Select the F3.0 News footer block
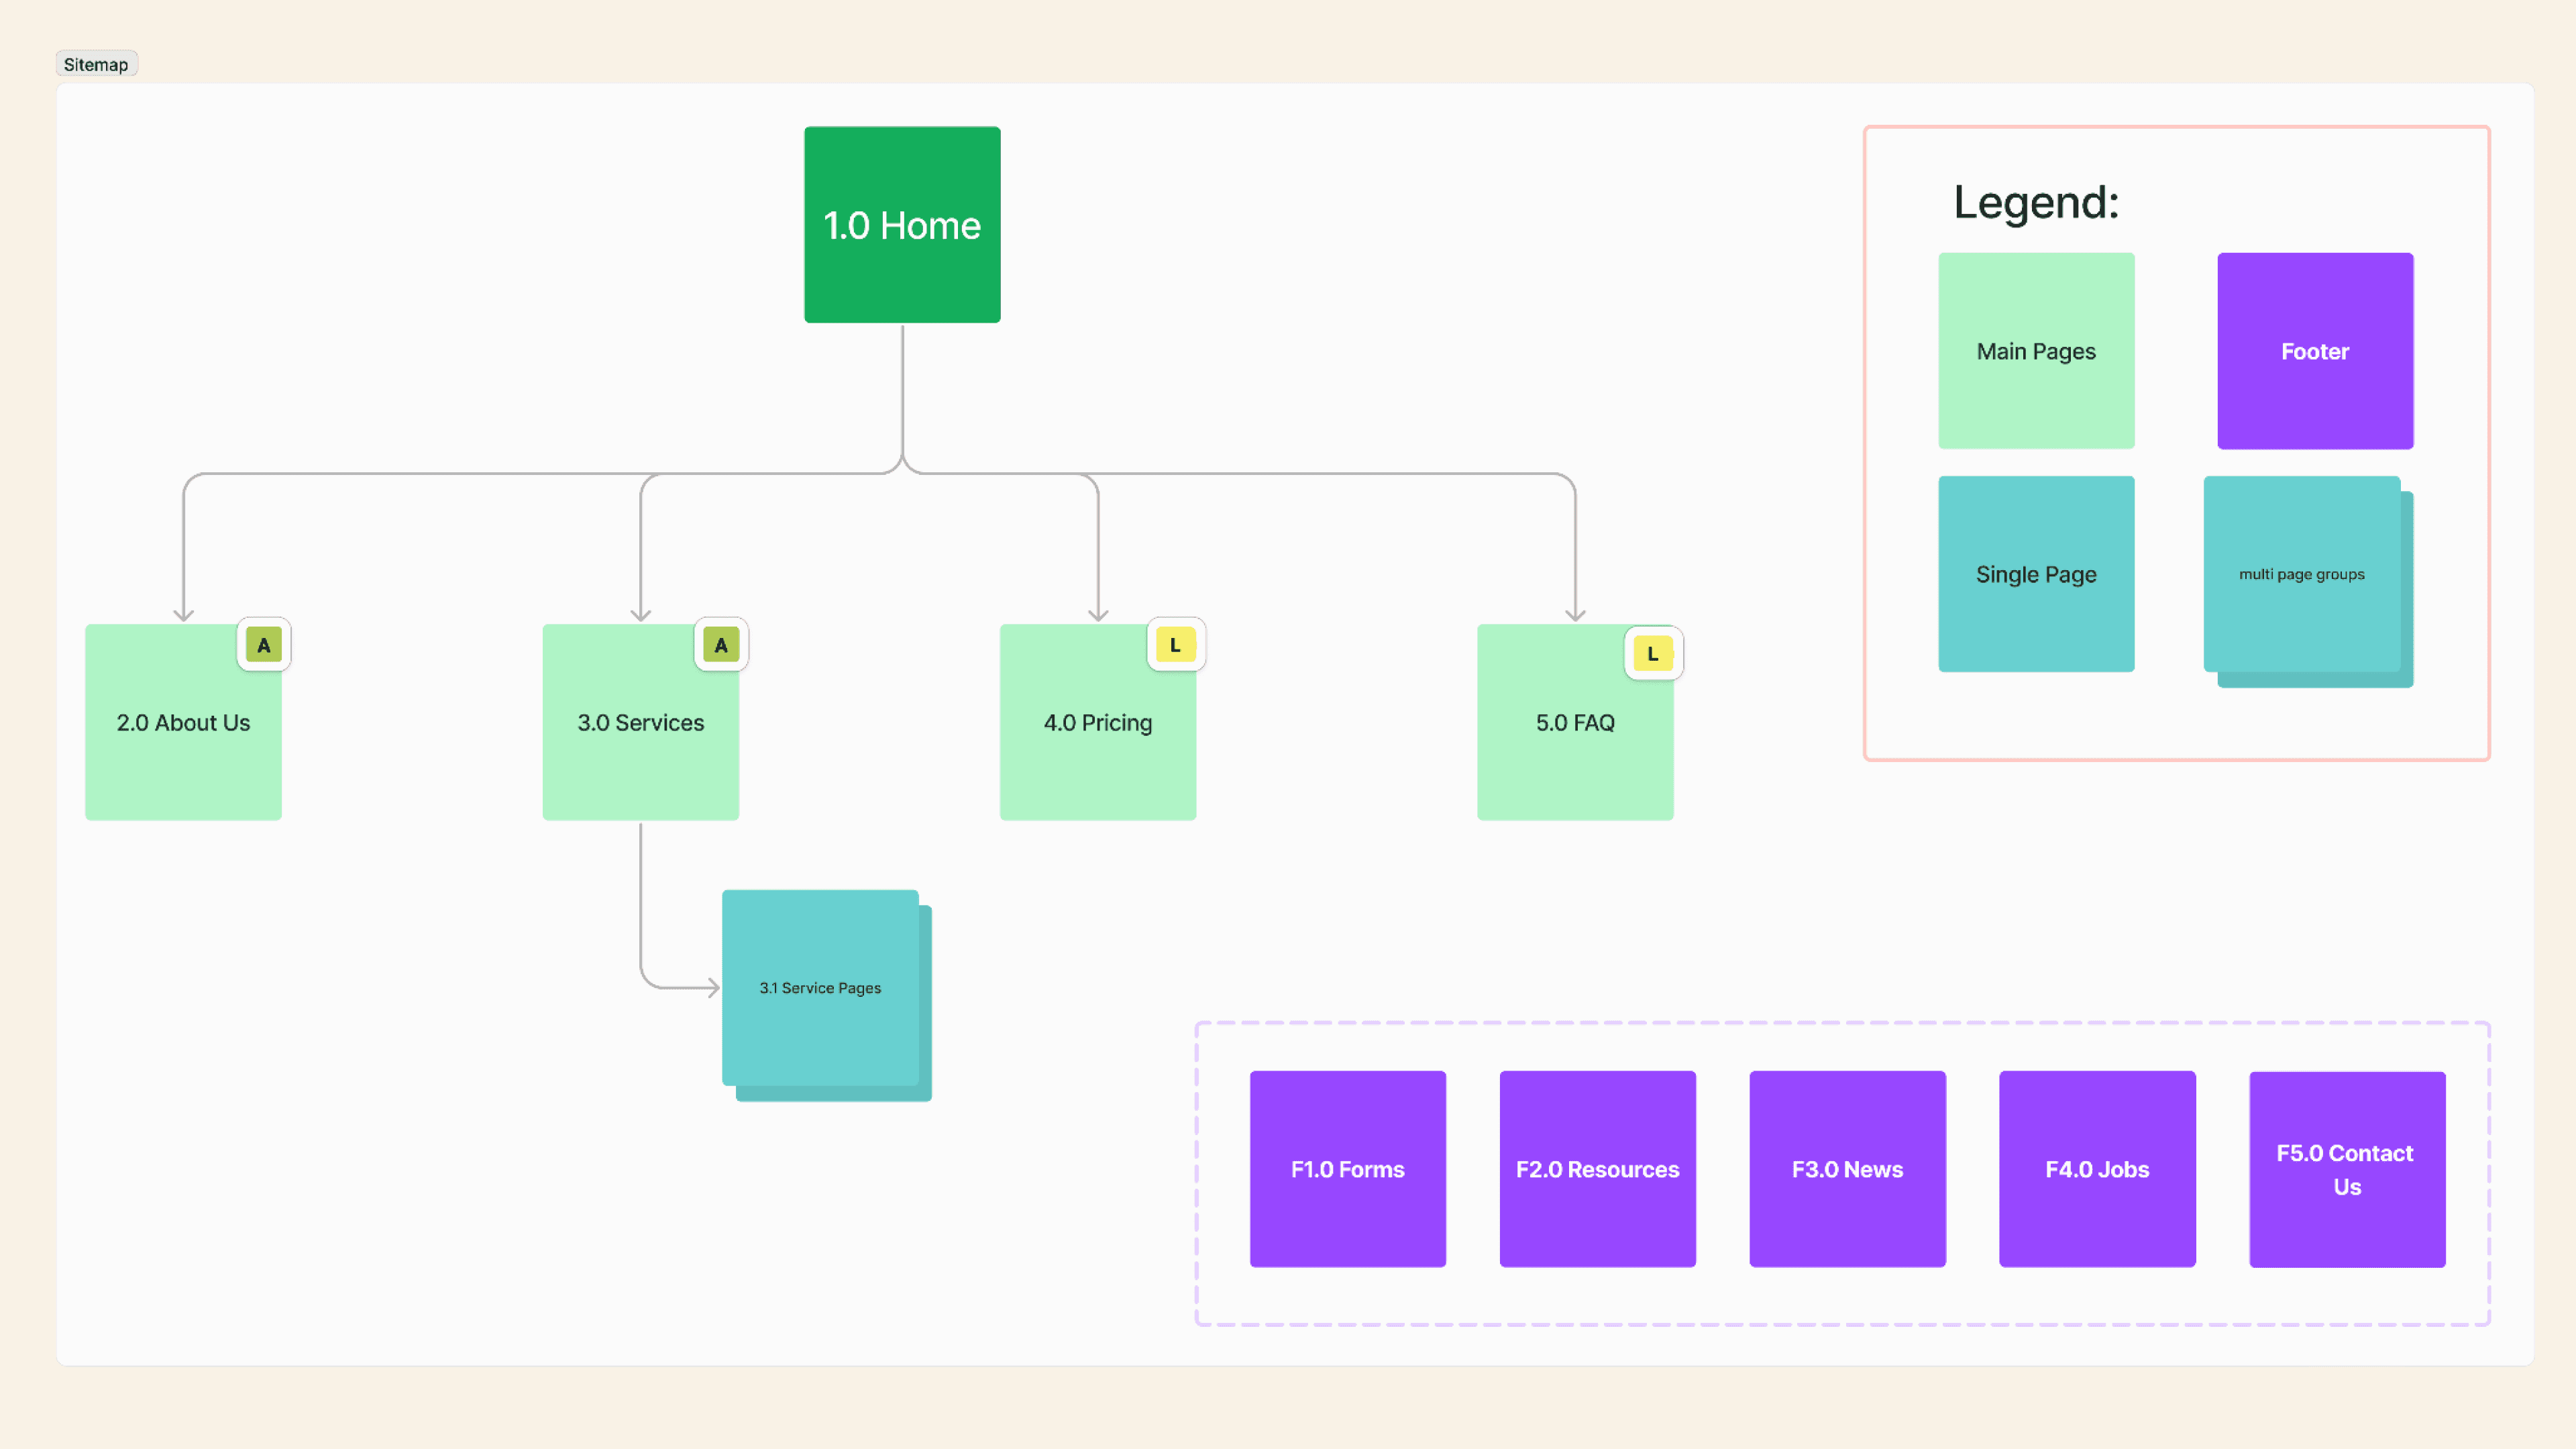Image resolution: width=2576 pixels, height=1449 pixels. pyautogui.click(x=1847, y=1169)
